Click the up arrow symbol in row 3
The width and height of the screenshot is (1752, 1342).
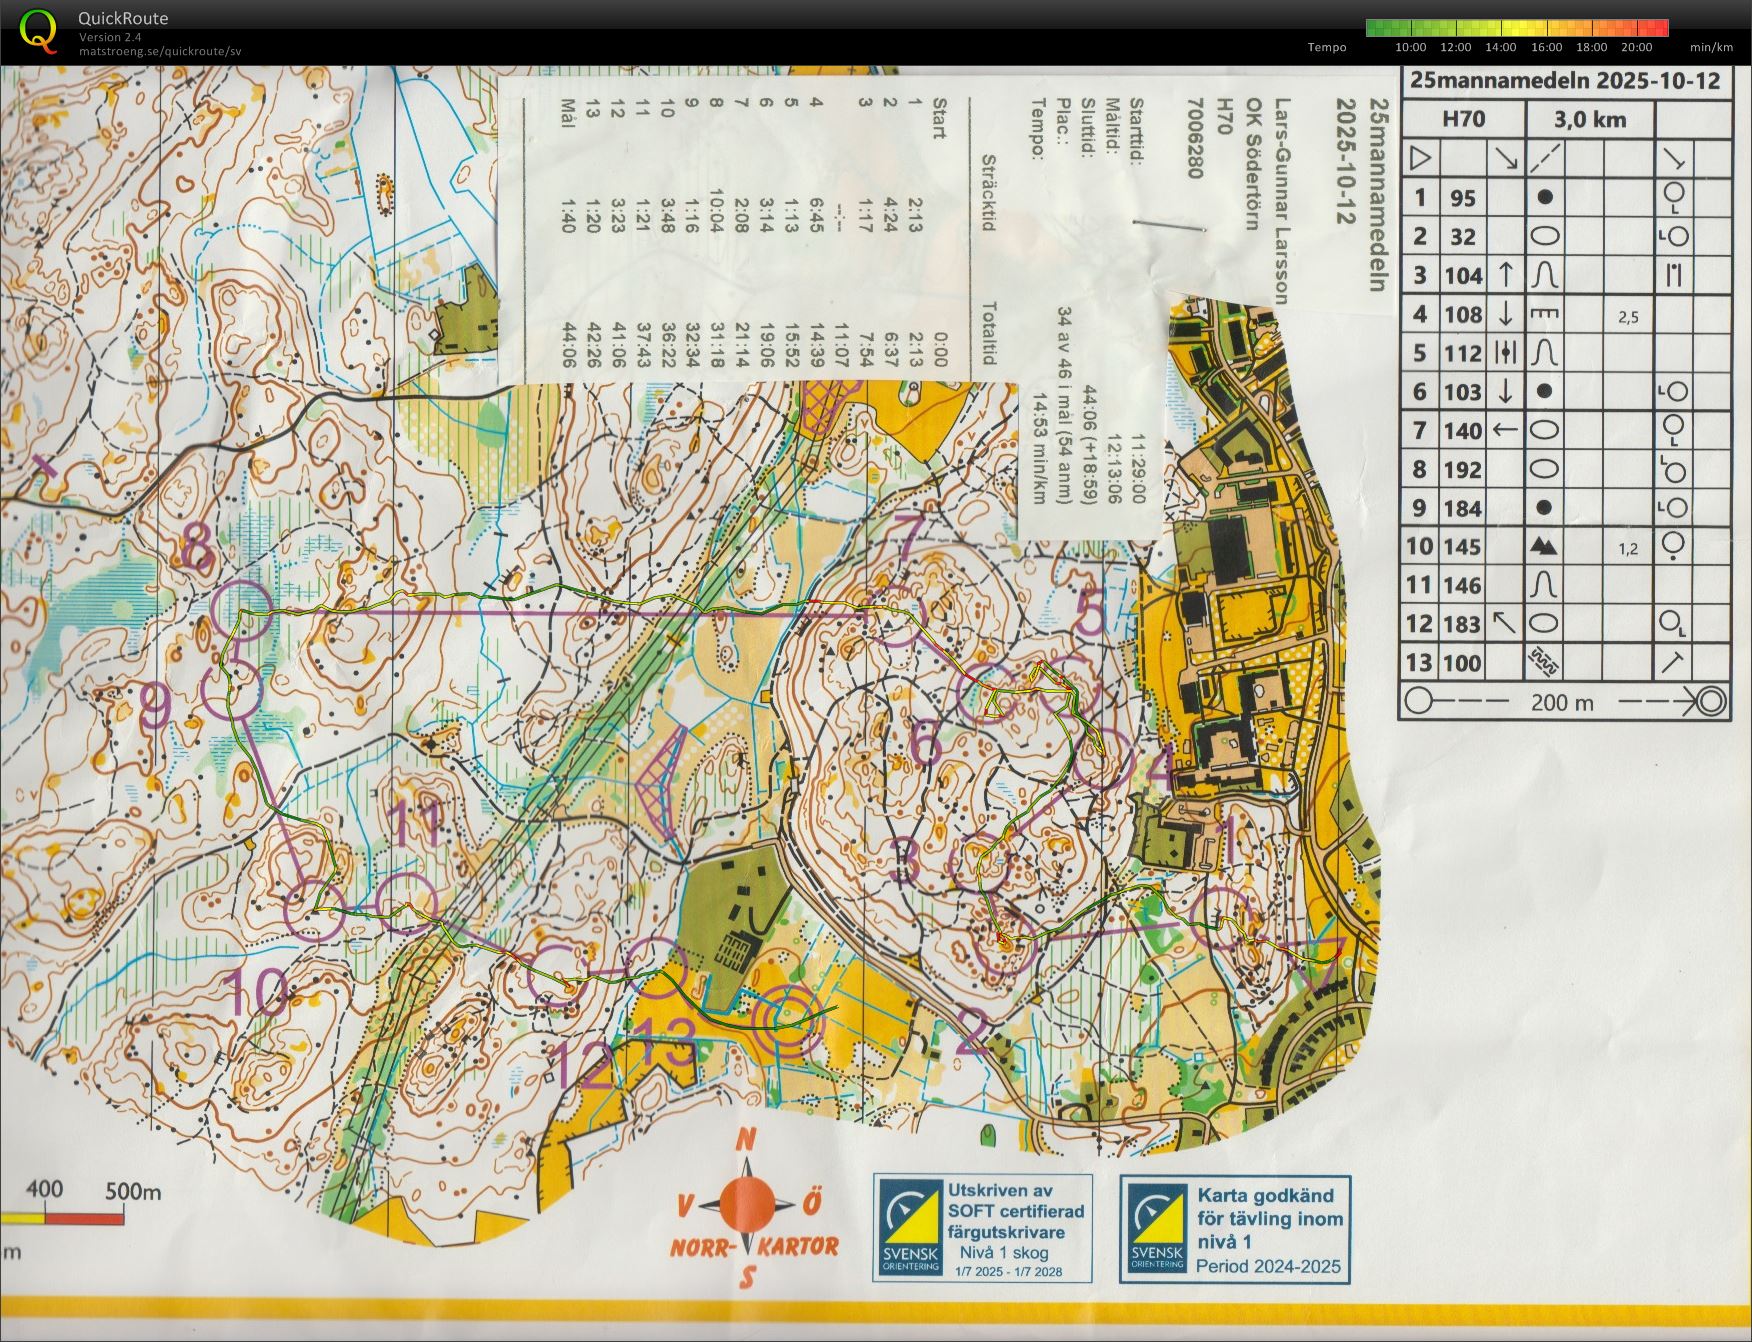[x=1505, y=275]
